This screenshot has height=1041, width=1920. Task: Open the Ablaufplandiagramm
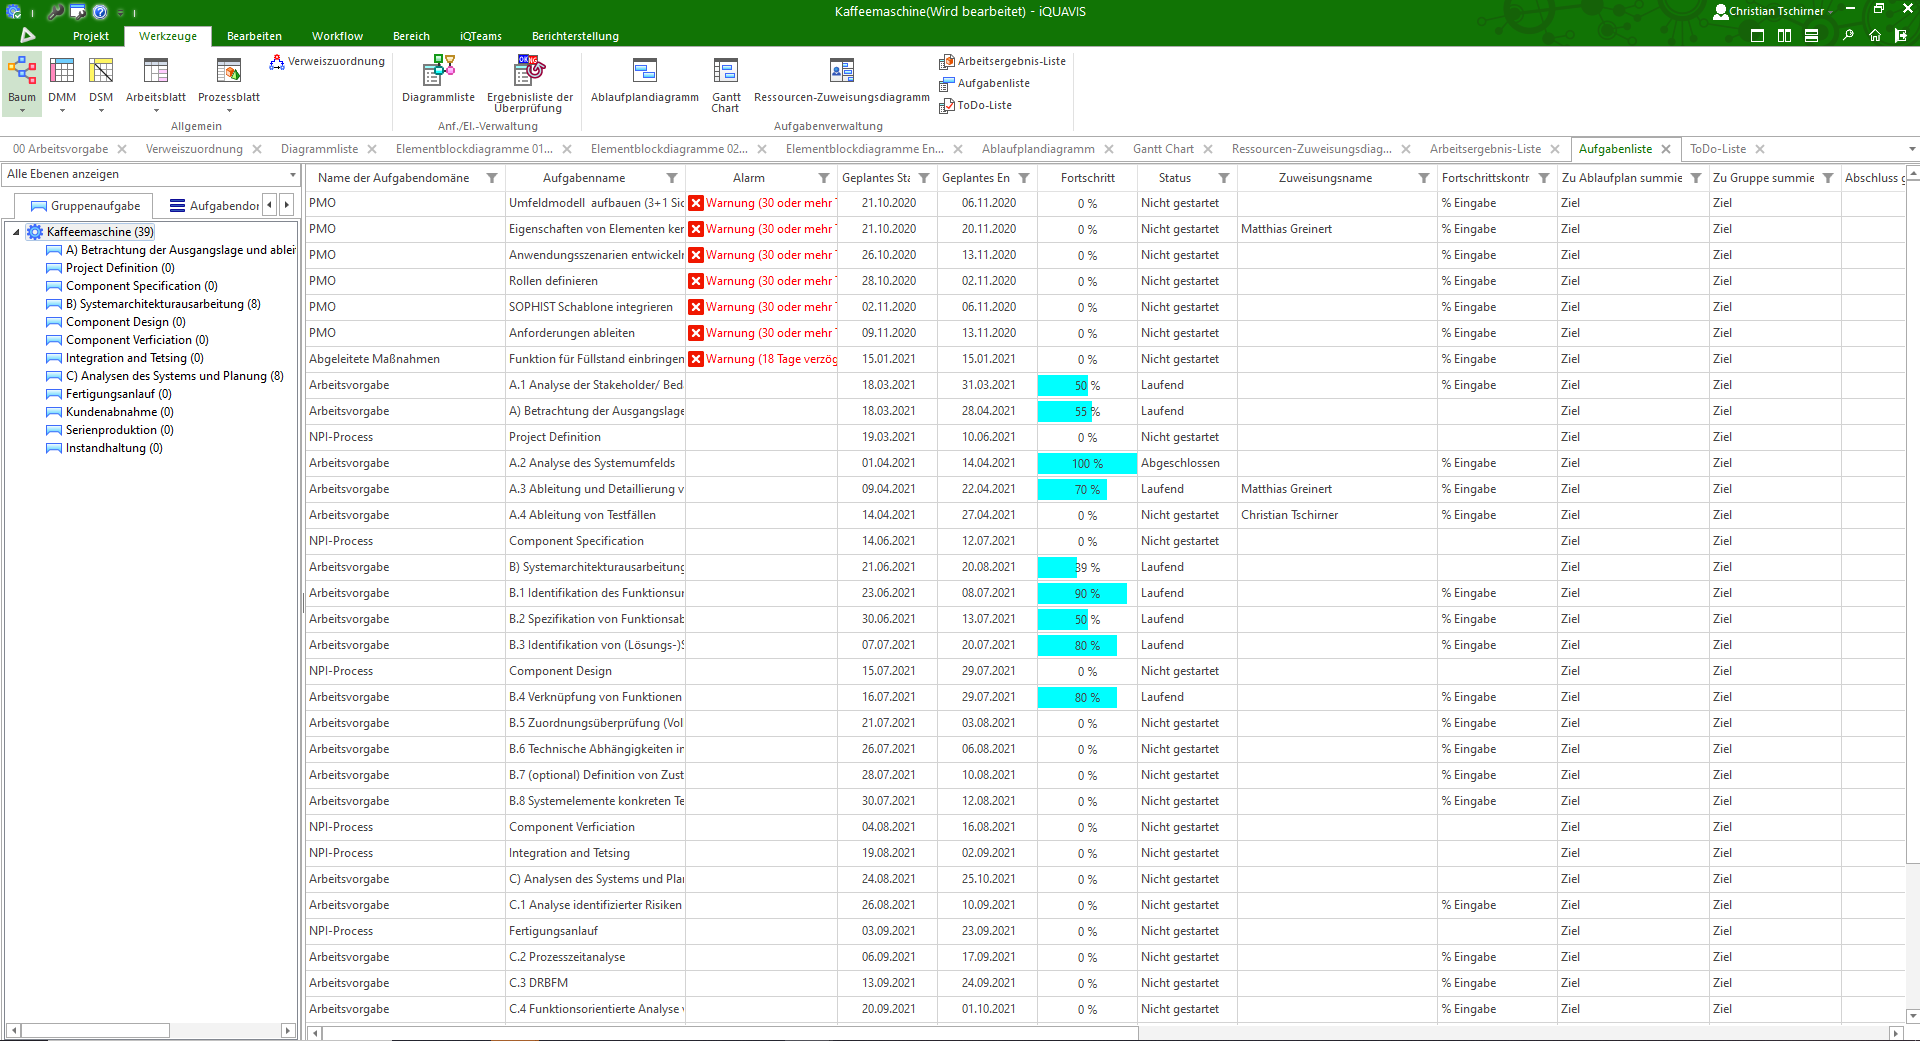point(645,79)
